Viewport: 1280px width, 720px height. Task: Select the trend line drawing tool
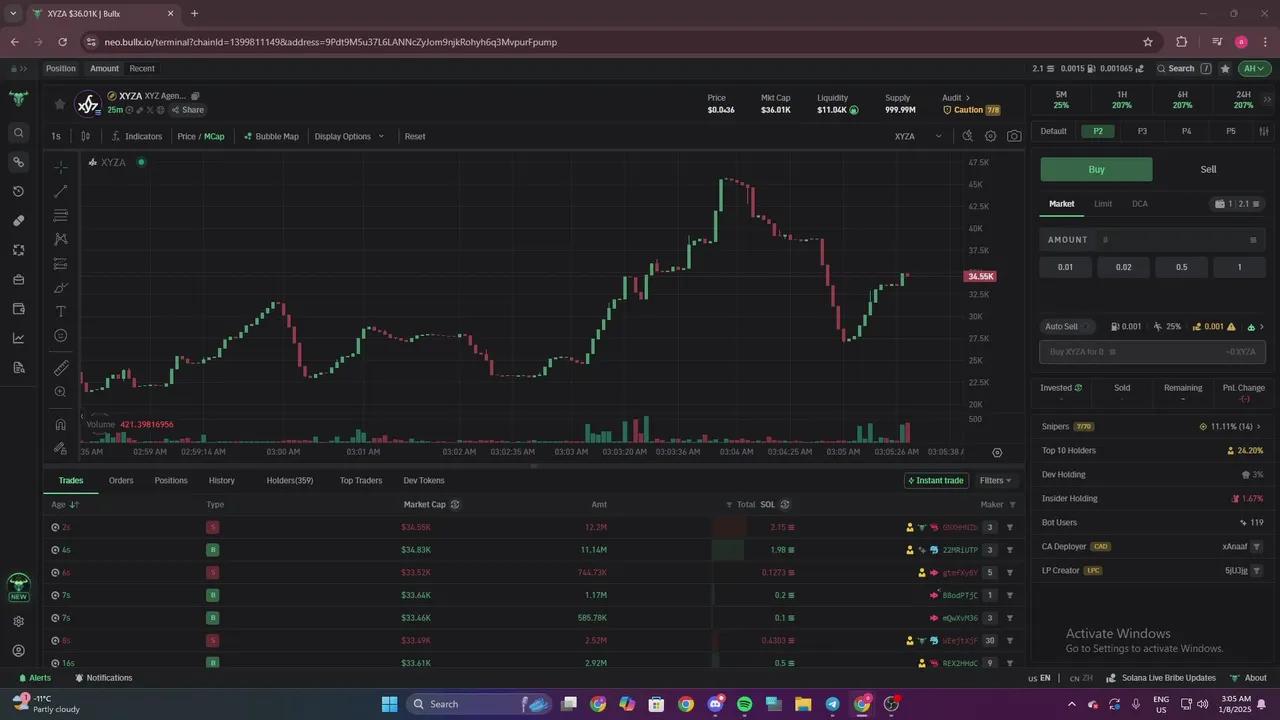[61, 191]
